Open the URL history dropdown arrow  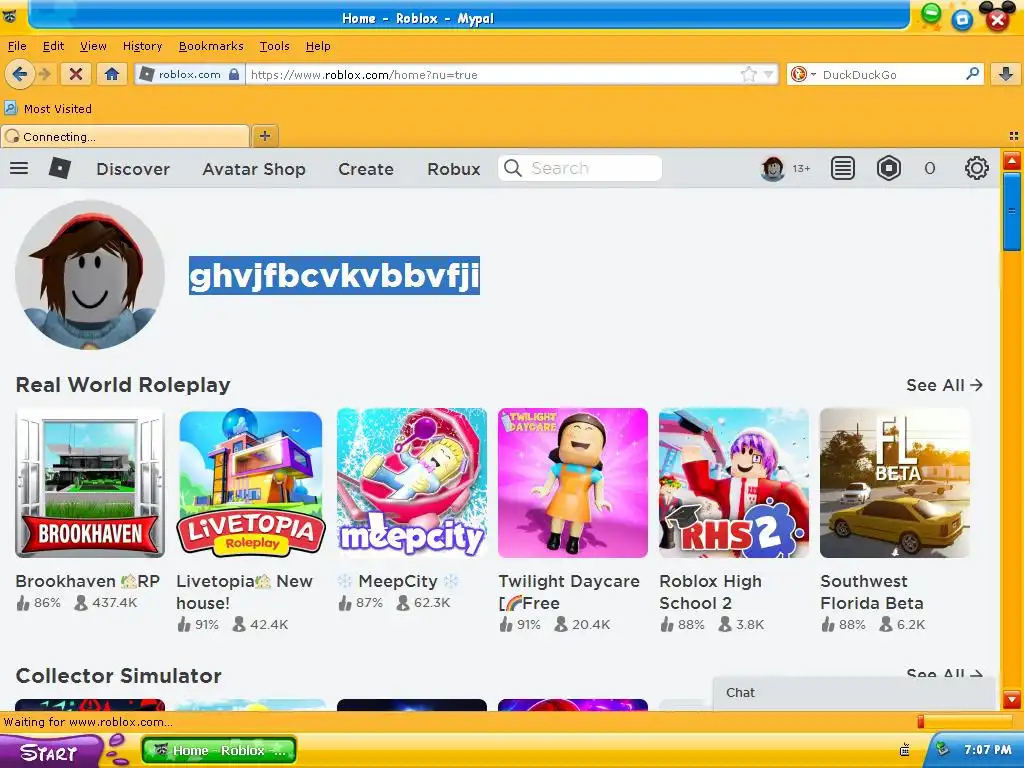click(x=769, y=74)
